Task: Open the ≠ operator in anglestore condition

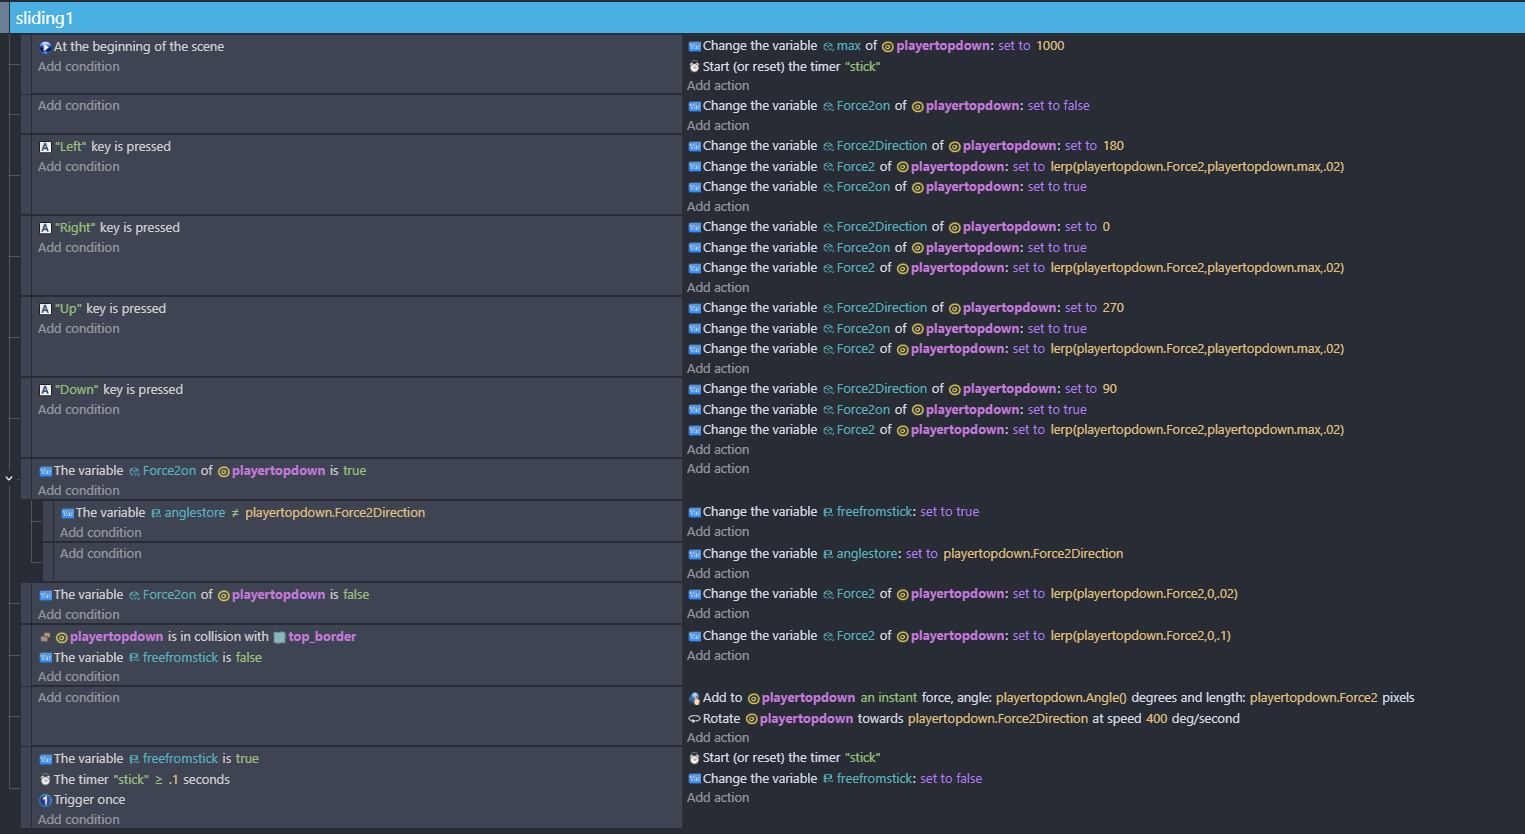Action: click(235, 513)
